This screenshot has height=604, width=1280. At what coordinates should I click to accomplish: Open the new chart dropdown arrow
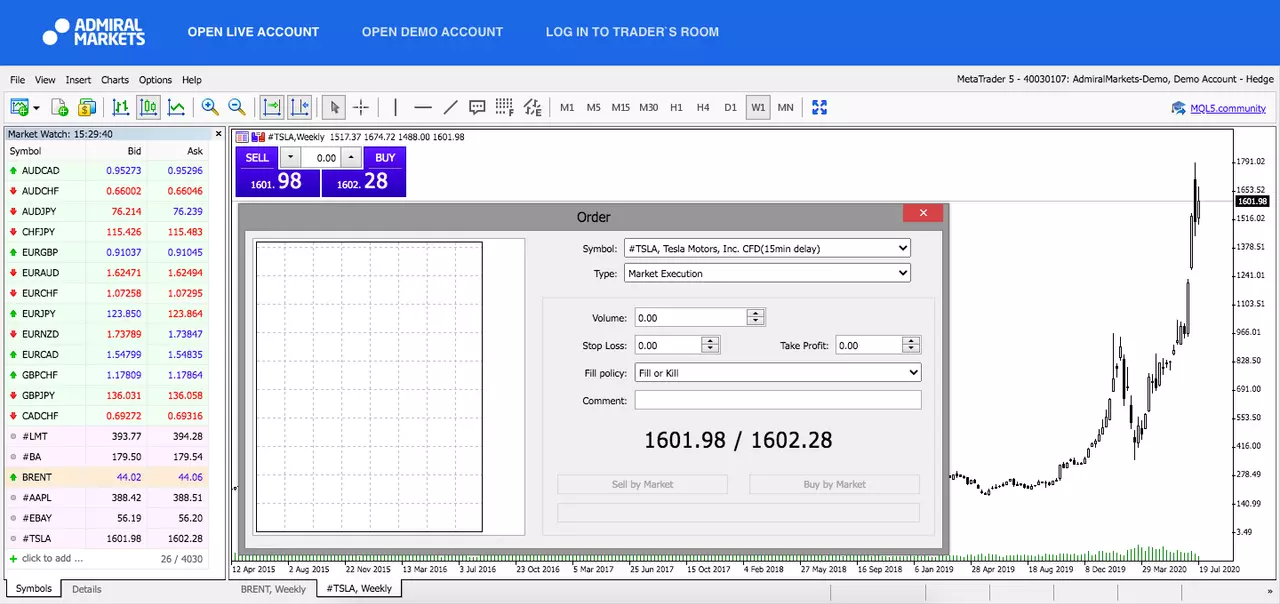click(x=36, y=108)
